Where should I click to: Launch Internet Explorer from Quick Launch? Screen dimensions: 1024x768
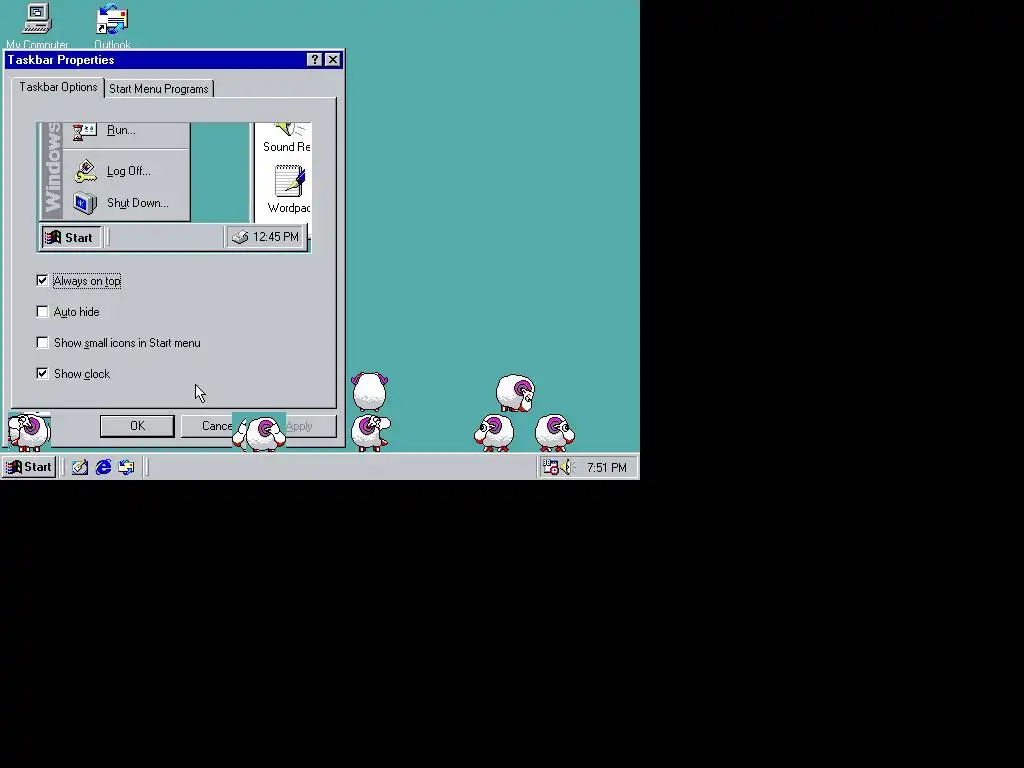[x=103, y=467]
